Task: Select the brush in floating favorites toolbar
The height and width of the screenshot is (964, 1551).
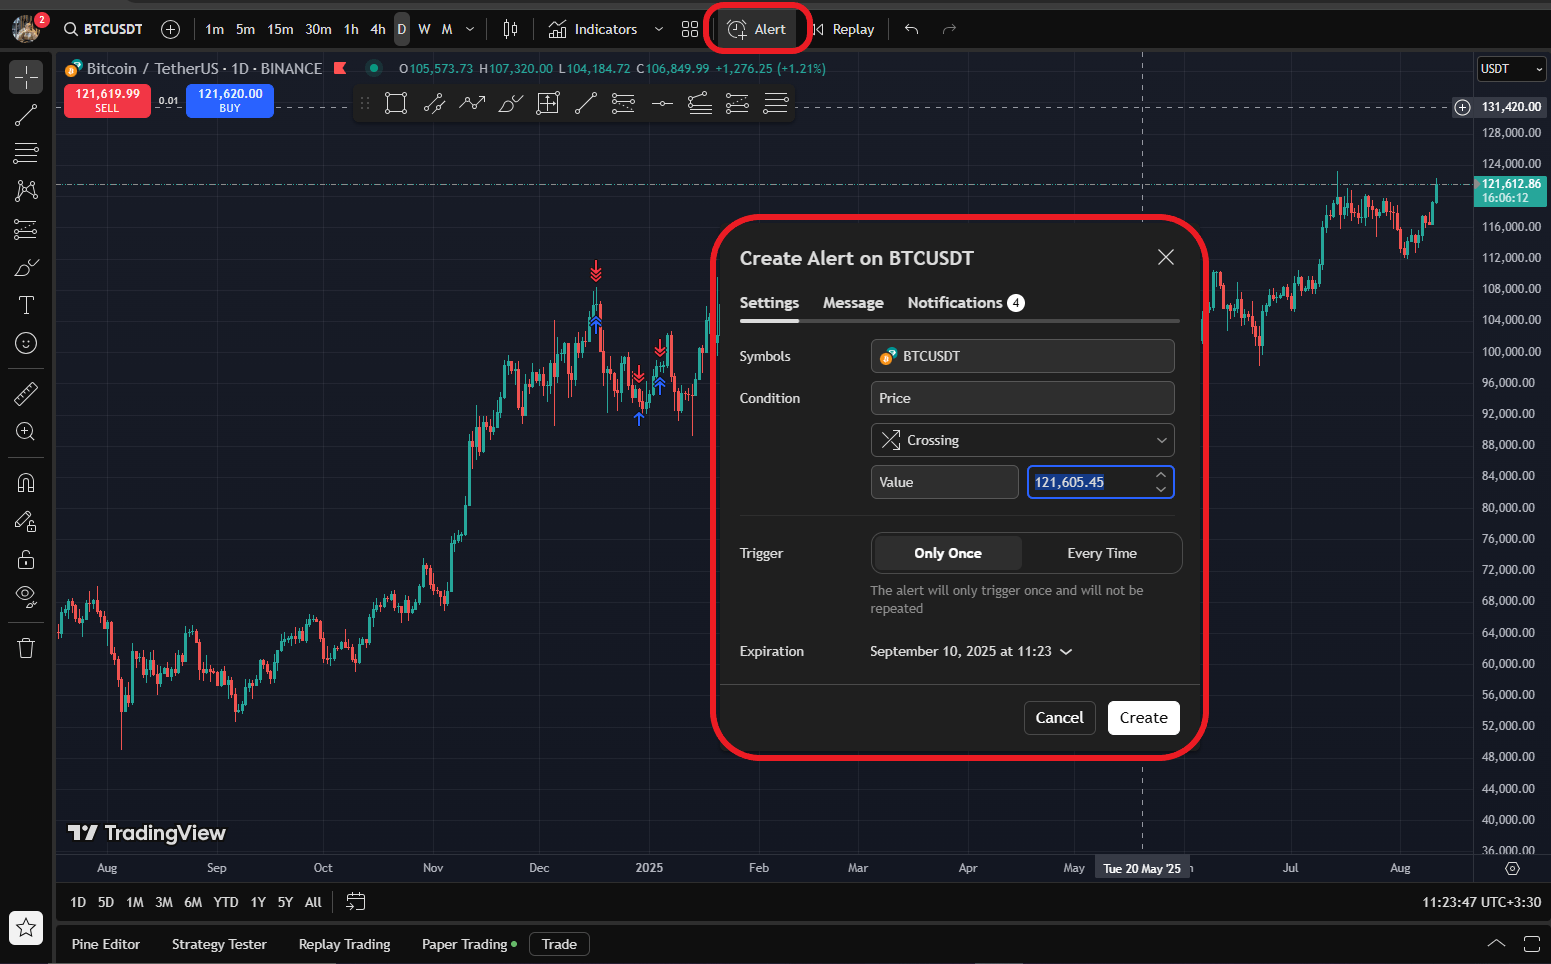Action: click(510, 103)
